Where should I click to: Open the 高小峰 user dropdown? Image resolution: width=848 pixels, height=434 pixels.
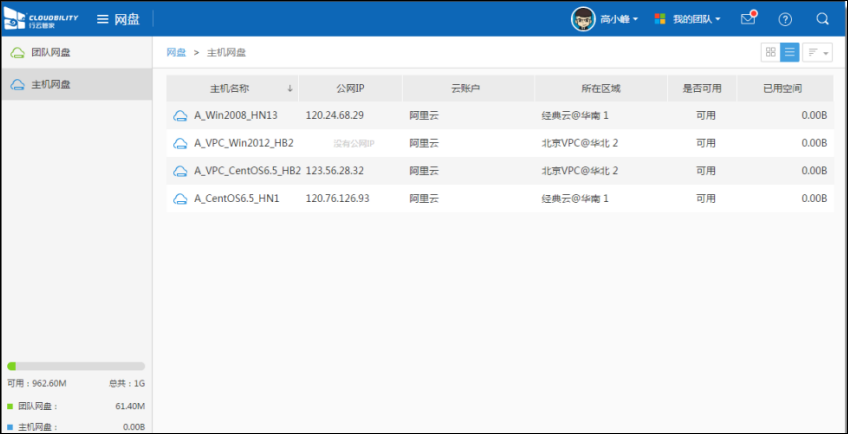[619, 19]
